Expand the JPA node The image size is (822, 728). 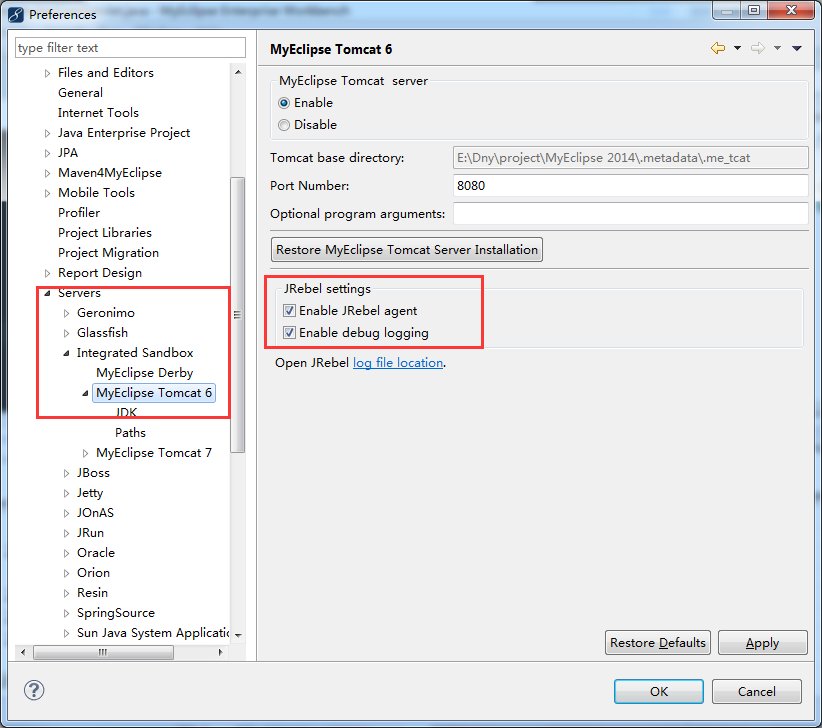point(47,154)
